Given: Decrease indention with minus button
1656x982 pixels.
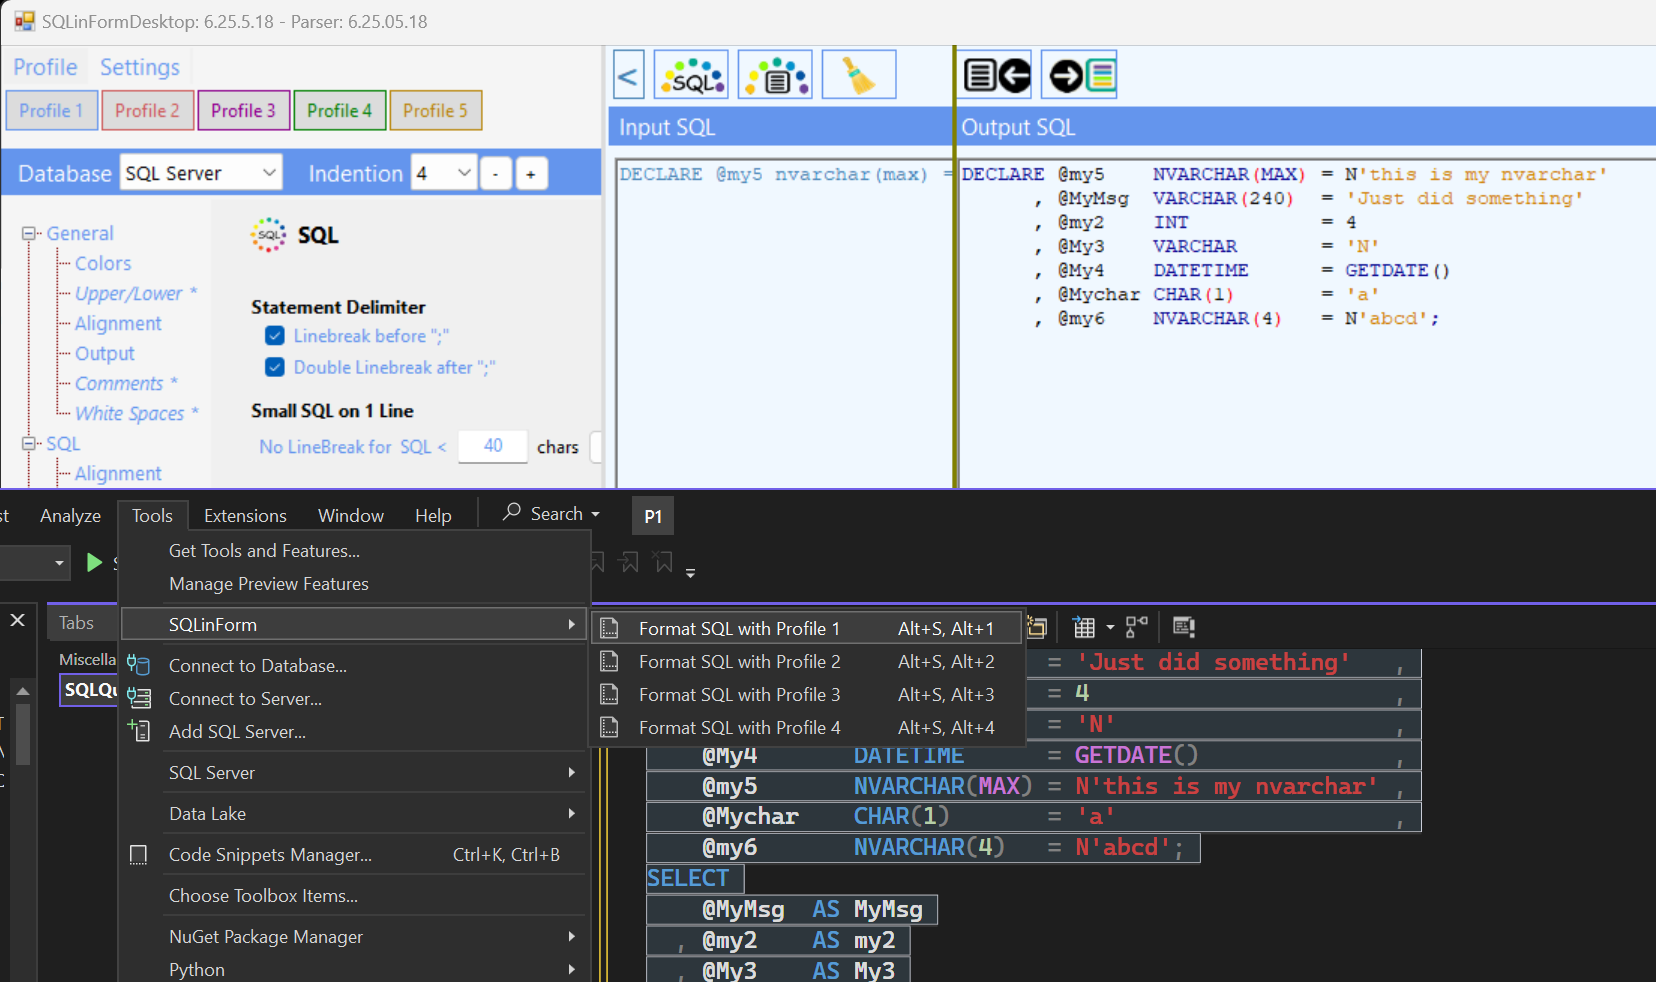Looking at the screenshot, I should click(x=495, y=174).
